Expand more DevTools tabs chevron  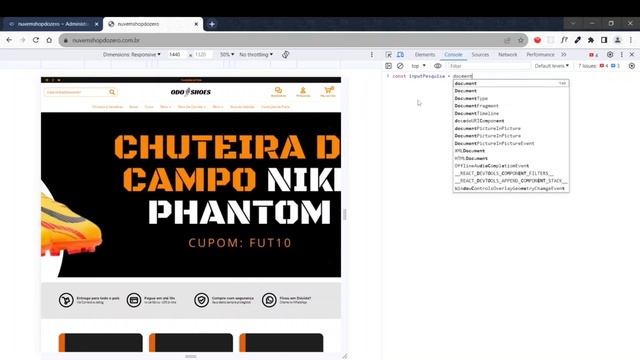[564, 54]
